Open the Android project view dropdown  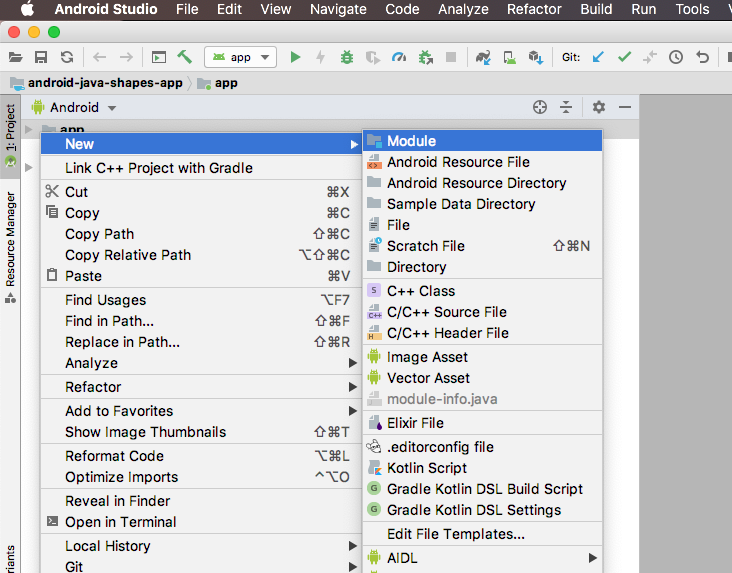pos(74,107)
